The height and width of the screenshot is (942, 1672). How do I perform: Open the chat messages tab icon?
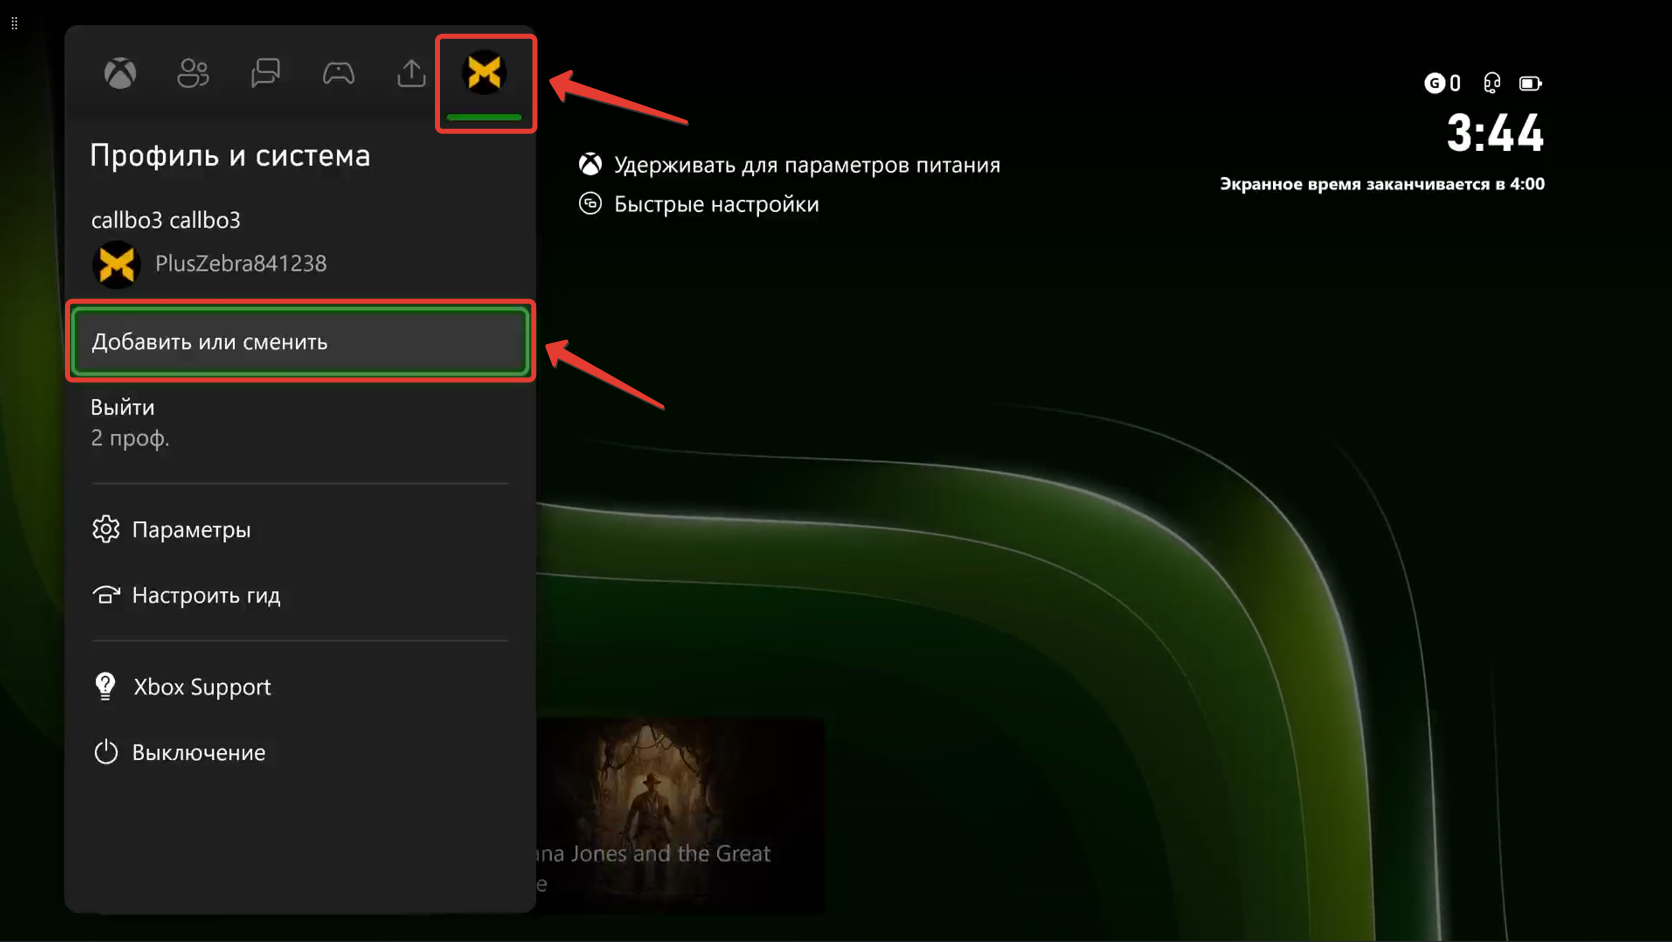click(266, 73)
